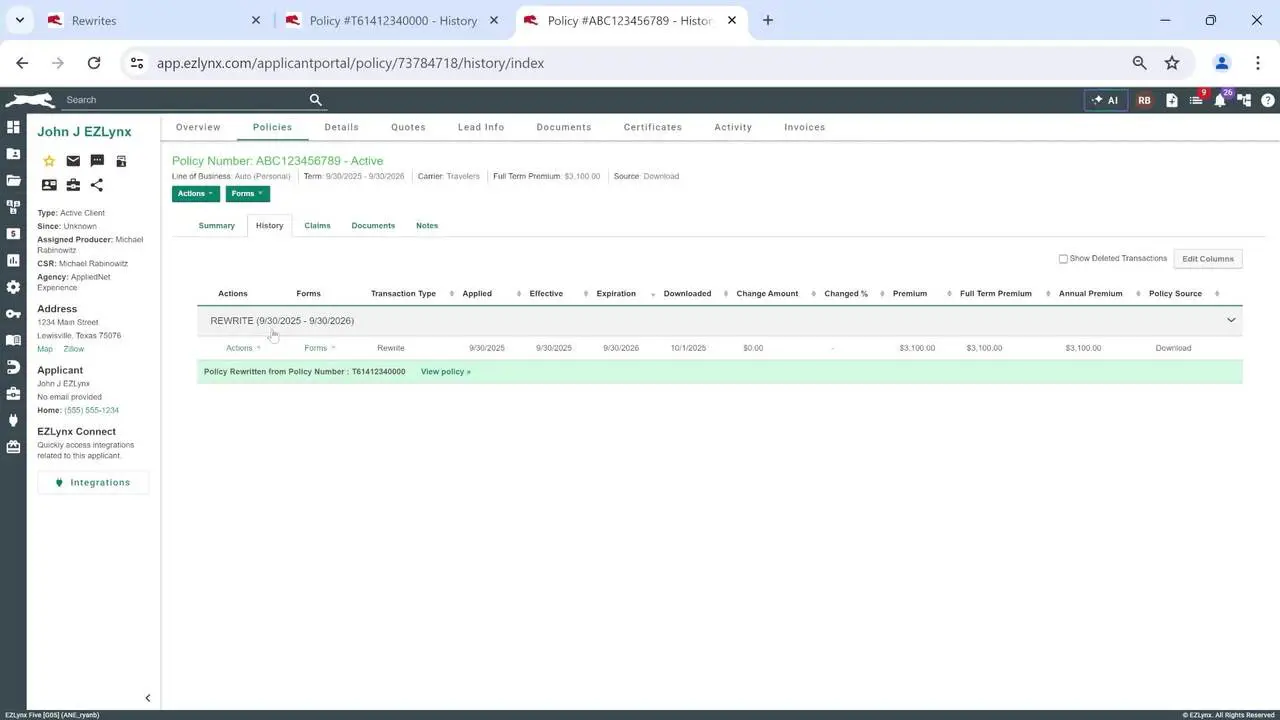The image size is (1280, 720).
Task: Open the notifications bell icon
Action: [1220, 100]
